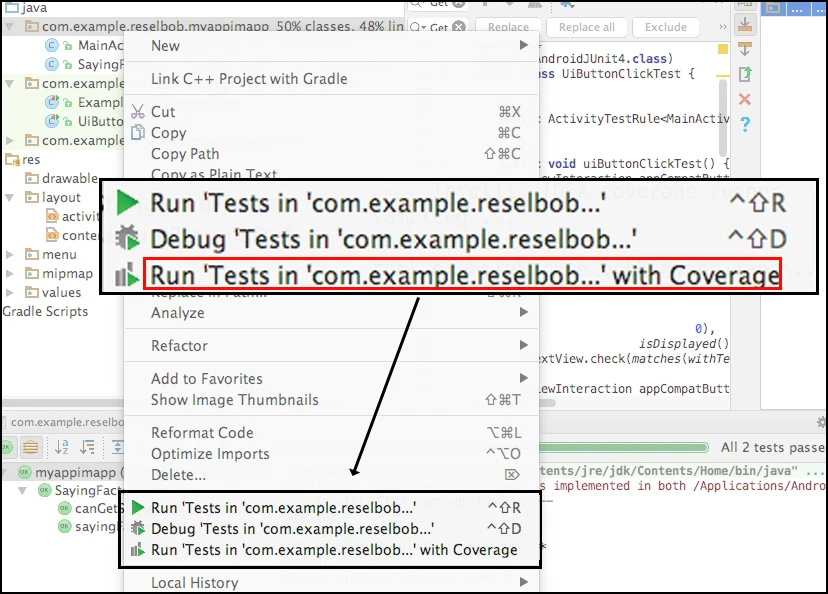Select Reformat Code

point(331,432)
